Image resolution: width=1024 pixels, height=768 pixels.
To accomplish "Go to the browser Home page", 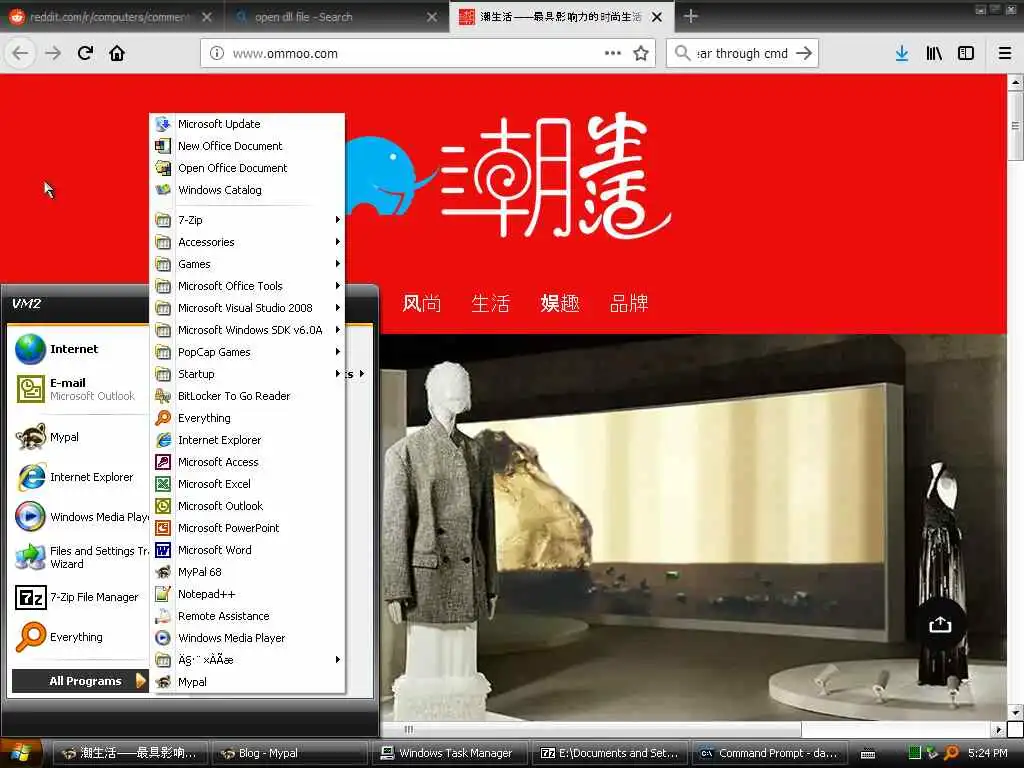I will point(117,53).
